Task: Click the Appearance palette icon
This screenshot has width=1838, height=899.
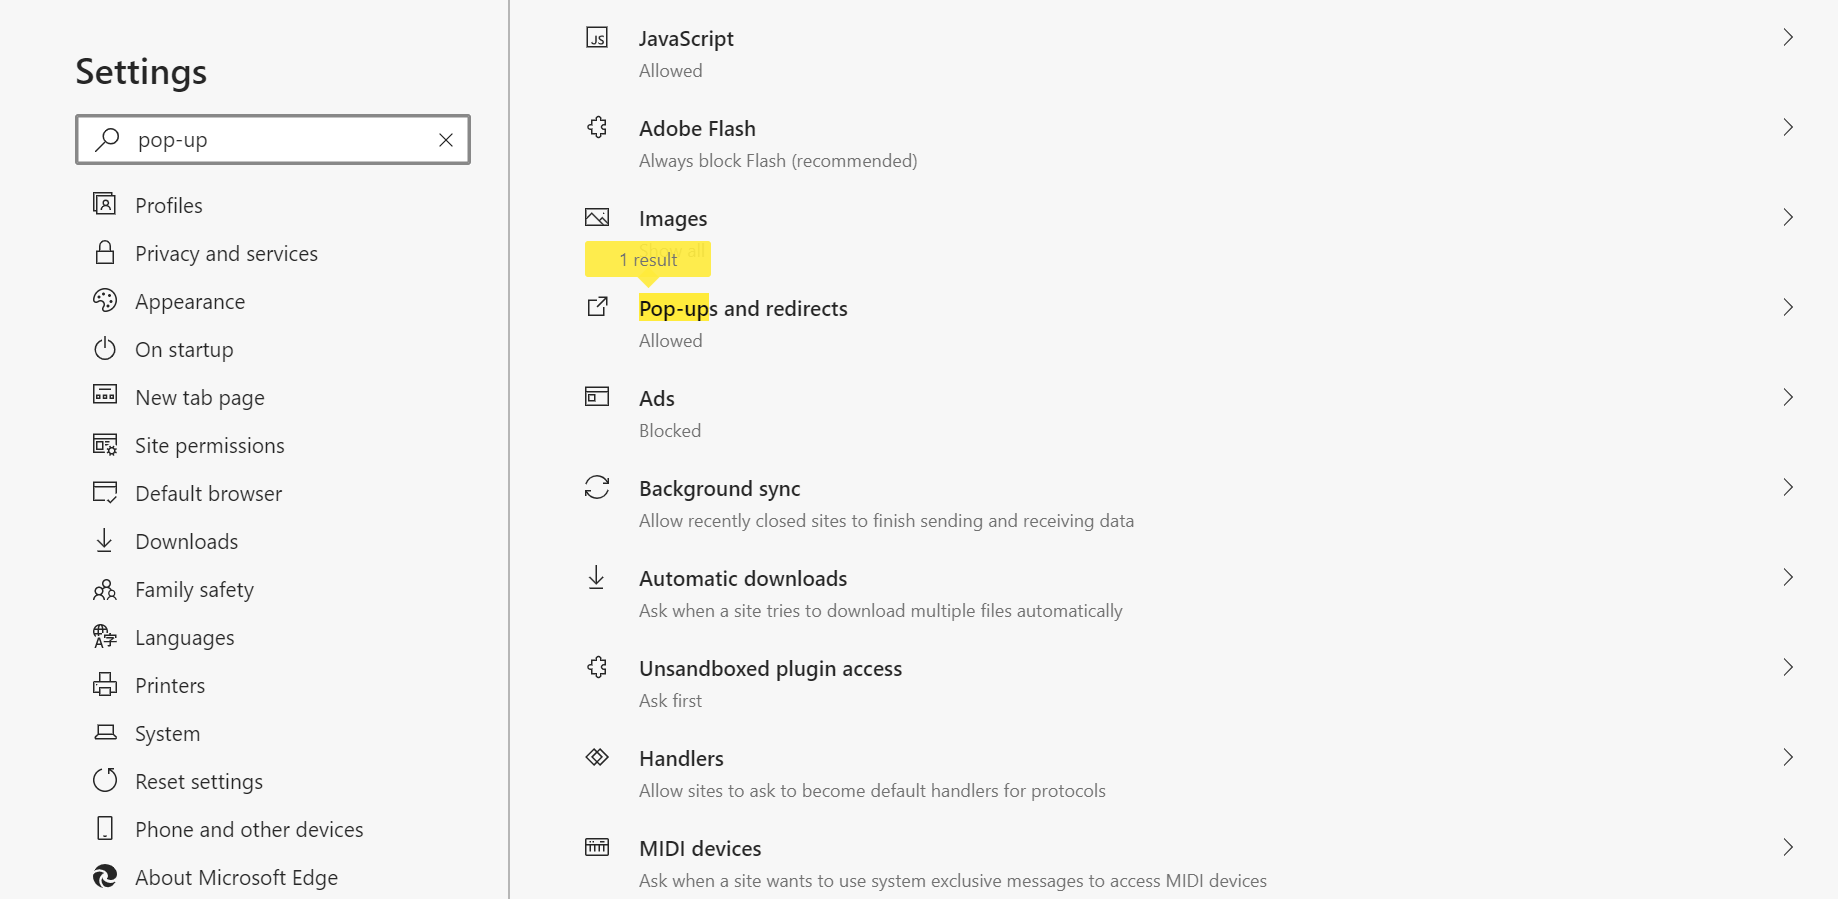Action: click(105, 301)
